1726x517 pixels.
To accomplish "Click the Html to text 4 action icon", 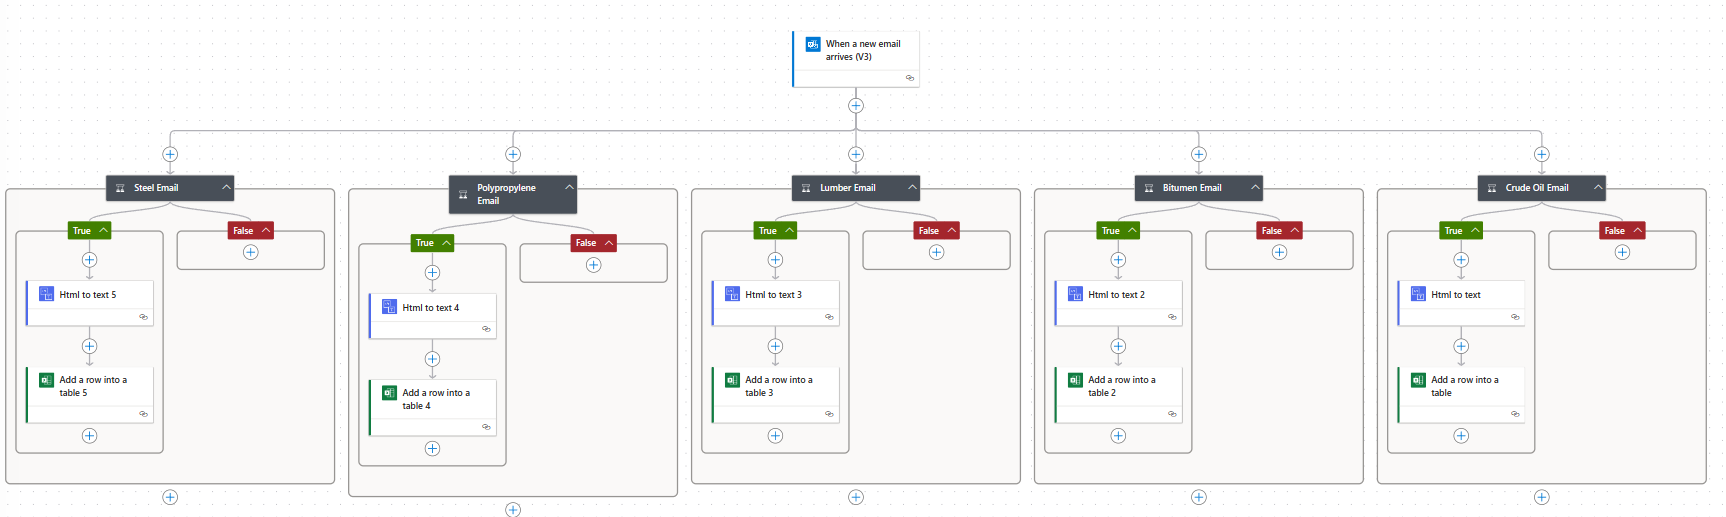I will (389, 307).
